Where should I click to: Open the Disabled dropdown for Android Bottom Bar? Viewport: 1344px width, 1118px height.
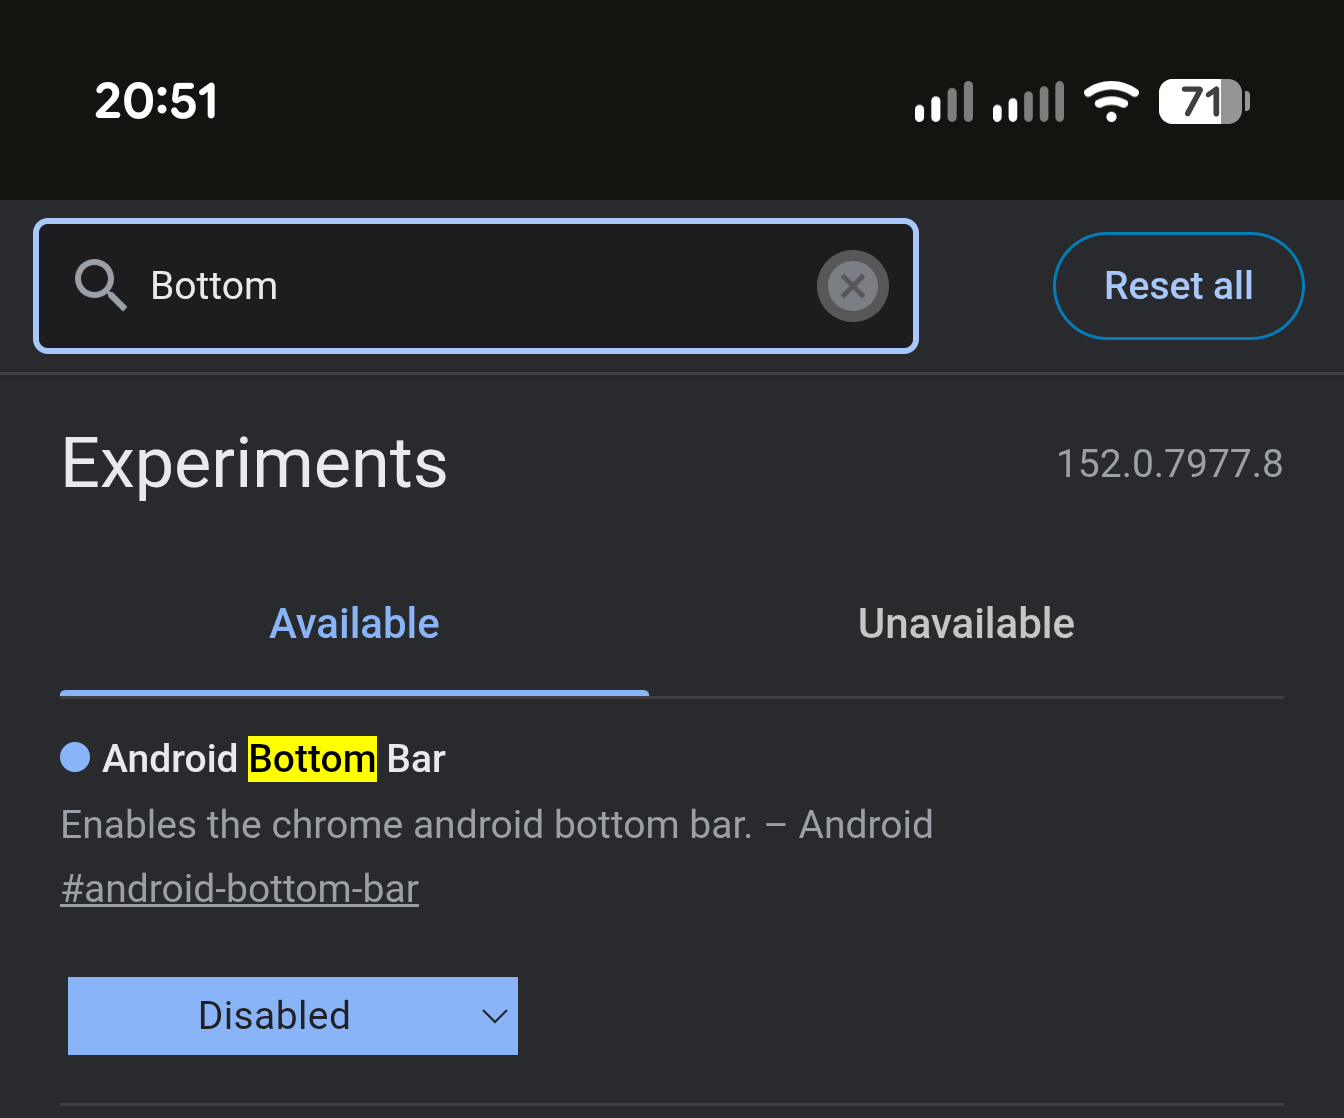click(293, 1016)
